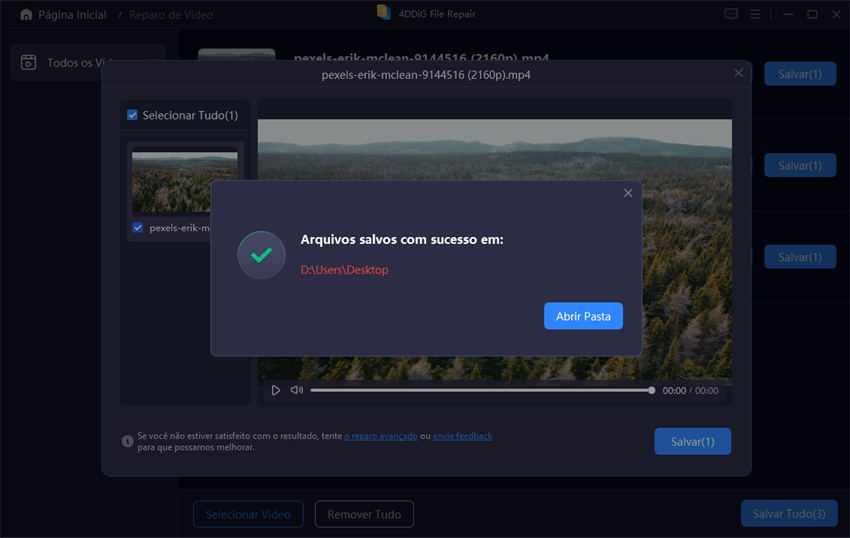Play the video preview

[275, 390]
